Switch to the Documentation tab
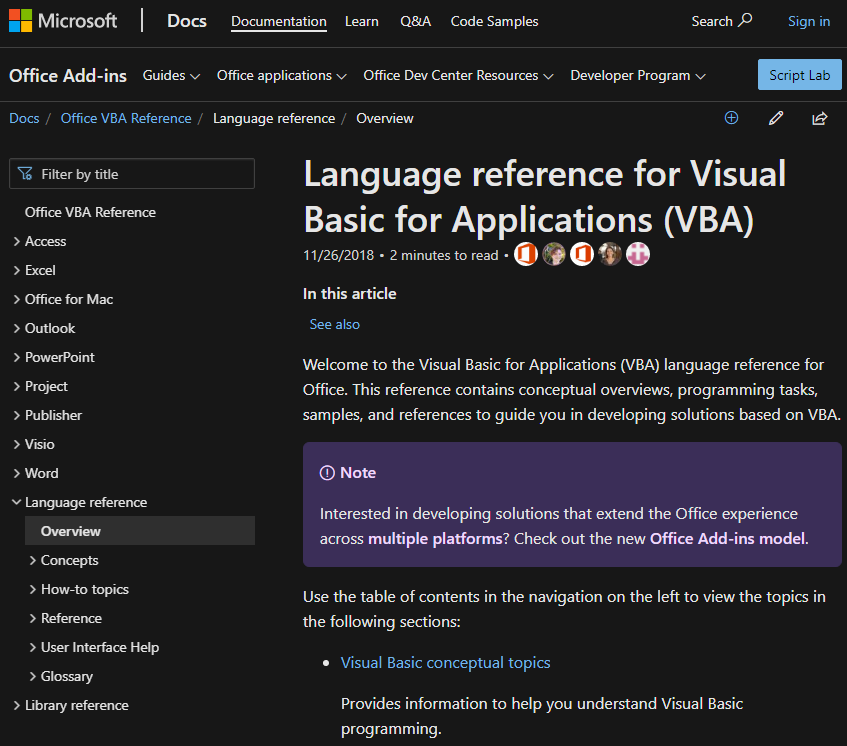Image resolution: width=847 pixels, height=746 pixels. [x=278, y=21]
